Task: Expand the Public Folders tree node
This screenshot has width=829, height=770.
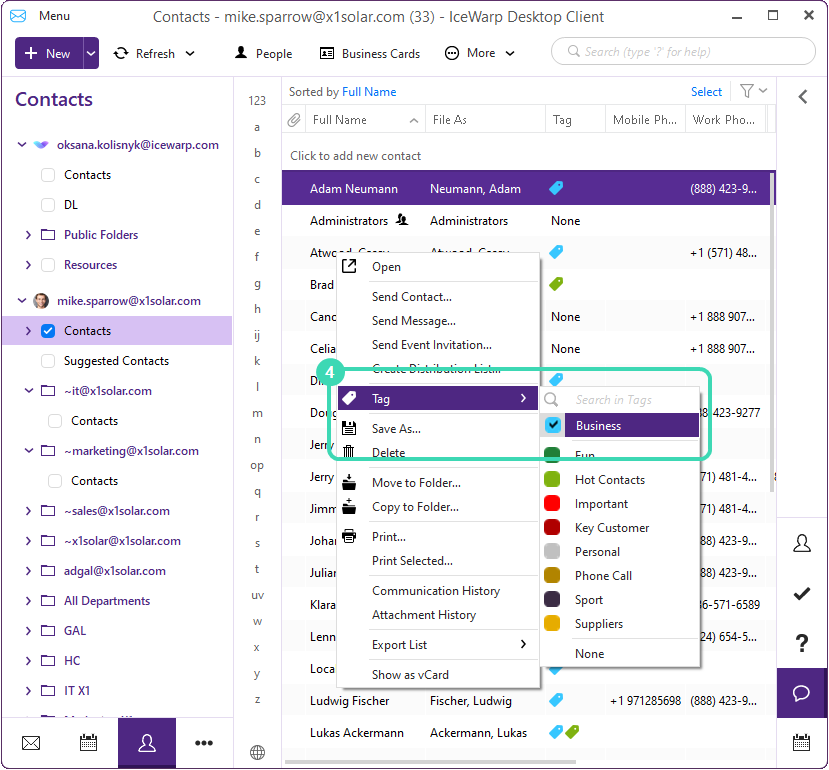Action: point(28,235)
